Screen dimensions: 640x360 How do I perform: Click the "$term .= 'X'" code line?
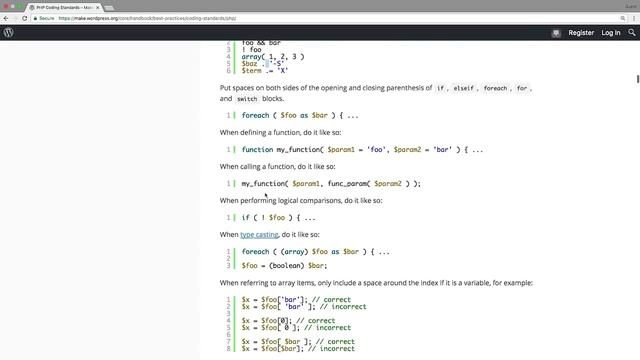(x=265, y=71)
